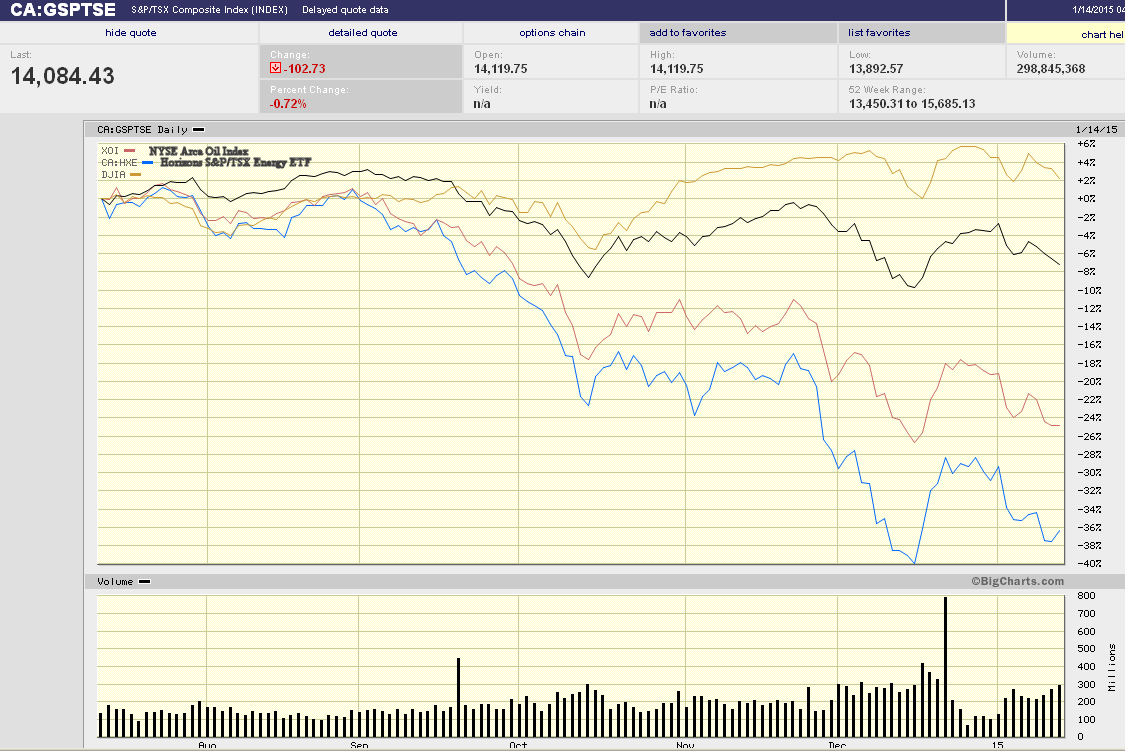Image resolution: width=1125 pixels, height=751 pixels.
Task: Click the XOI red legend marker
Action: (130, 151)
